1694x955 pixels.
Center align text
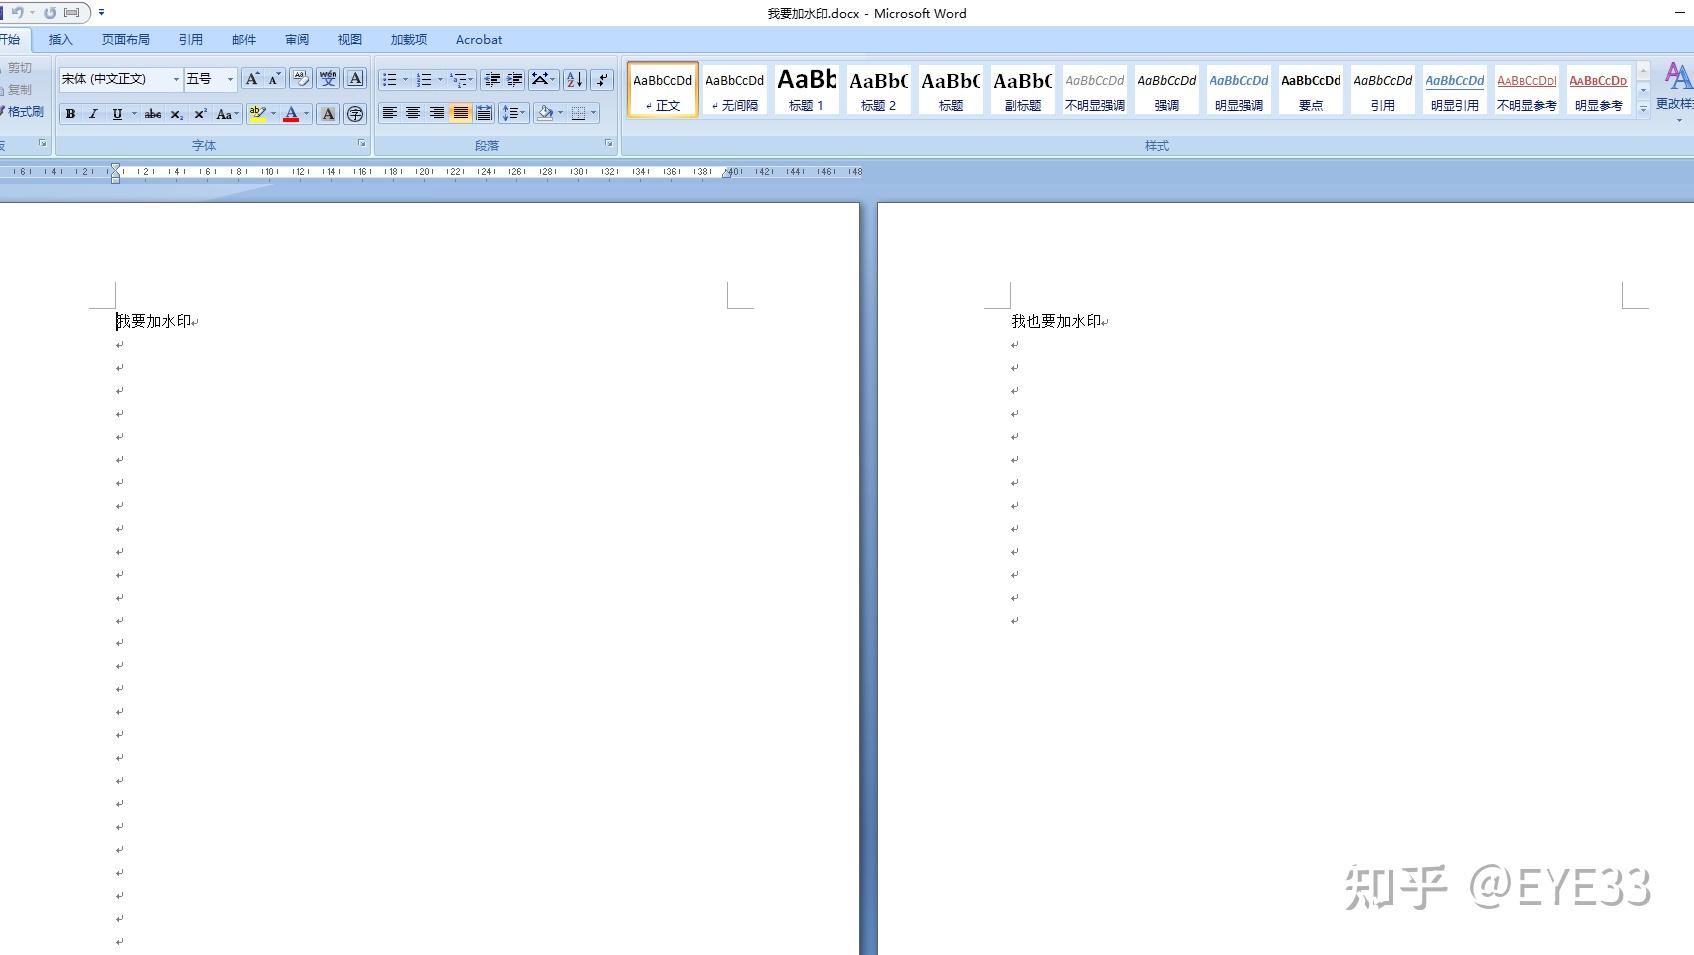[x=413, y=113]
